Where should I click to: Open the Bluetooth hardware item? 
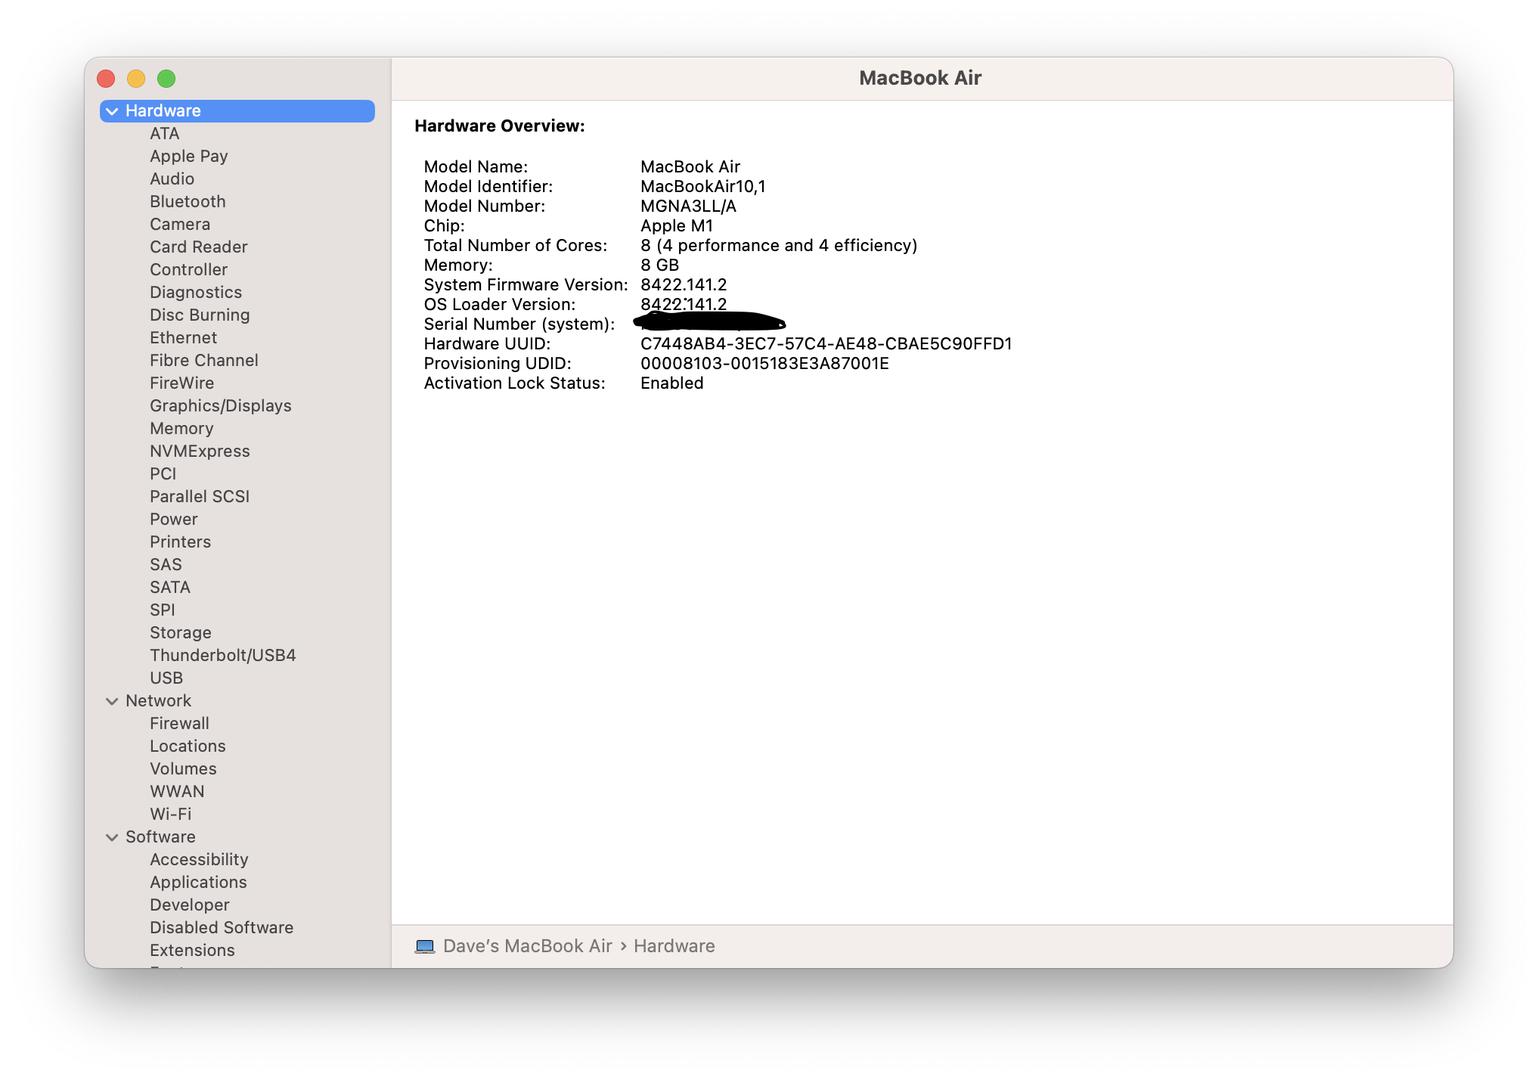click(188, 202)
